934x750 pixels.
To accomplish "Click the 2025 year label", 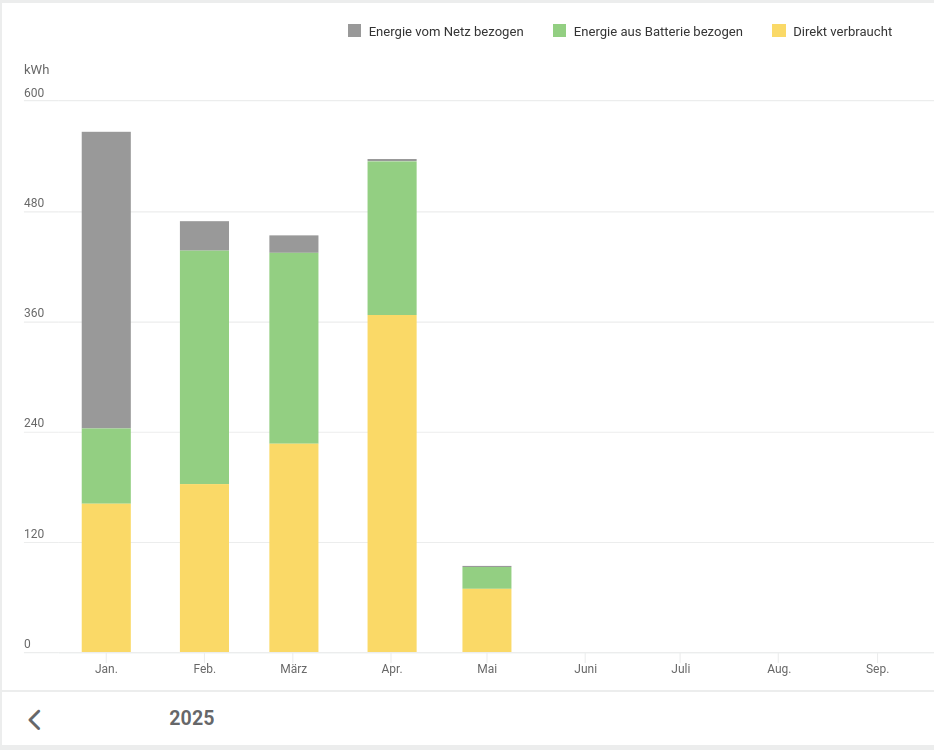I will pos(191,718).
